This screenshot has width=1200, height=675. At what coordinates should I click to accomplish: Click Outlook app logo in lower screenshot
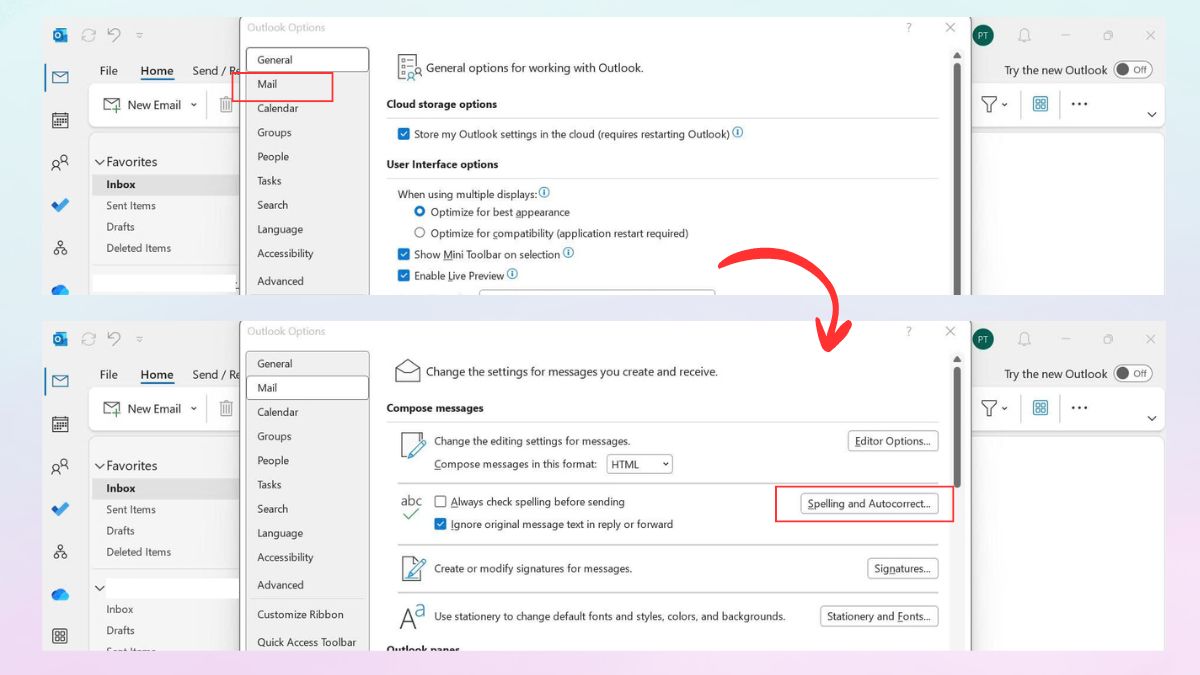[60, 339]
